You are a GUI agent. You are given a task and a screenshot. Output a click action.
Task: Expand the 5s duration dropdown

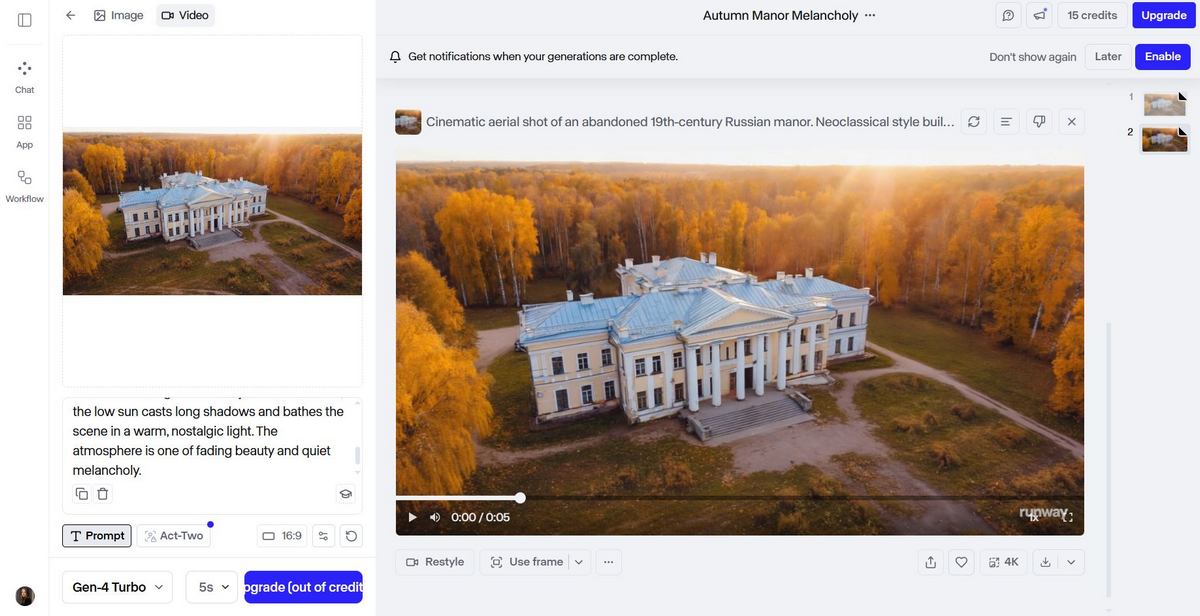(212, 587)
